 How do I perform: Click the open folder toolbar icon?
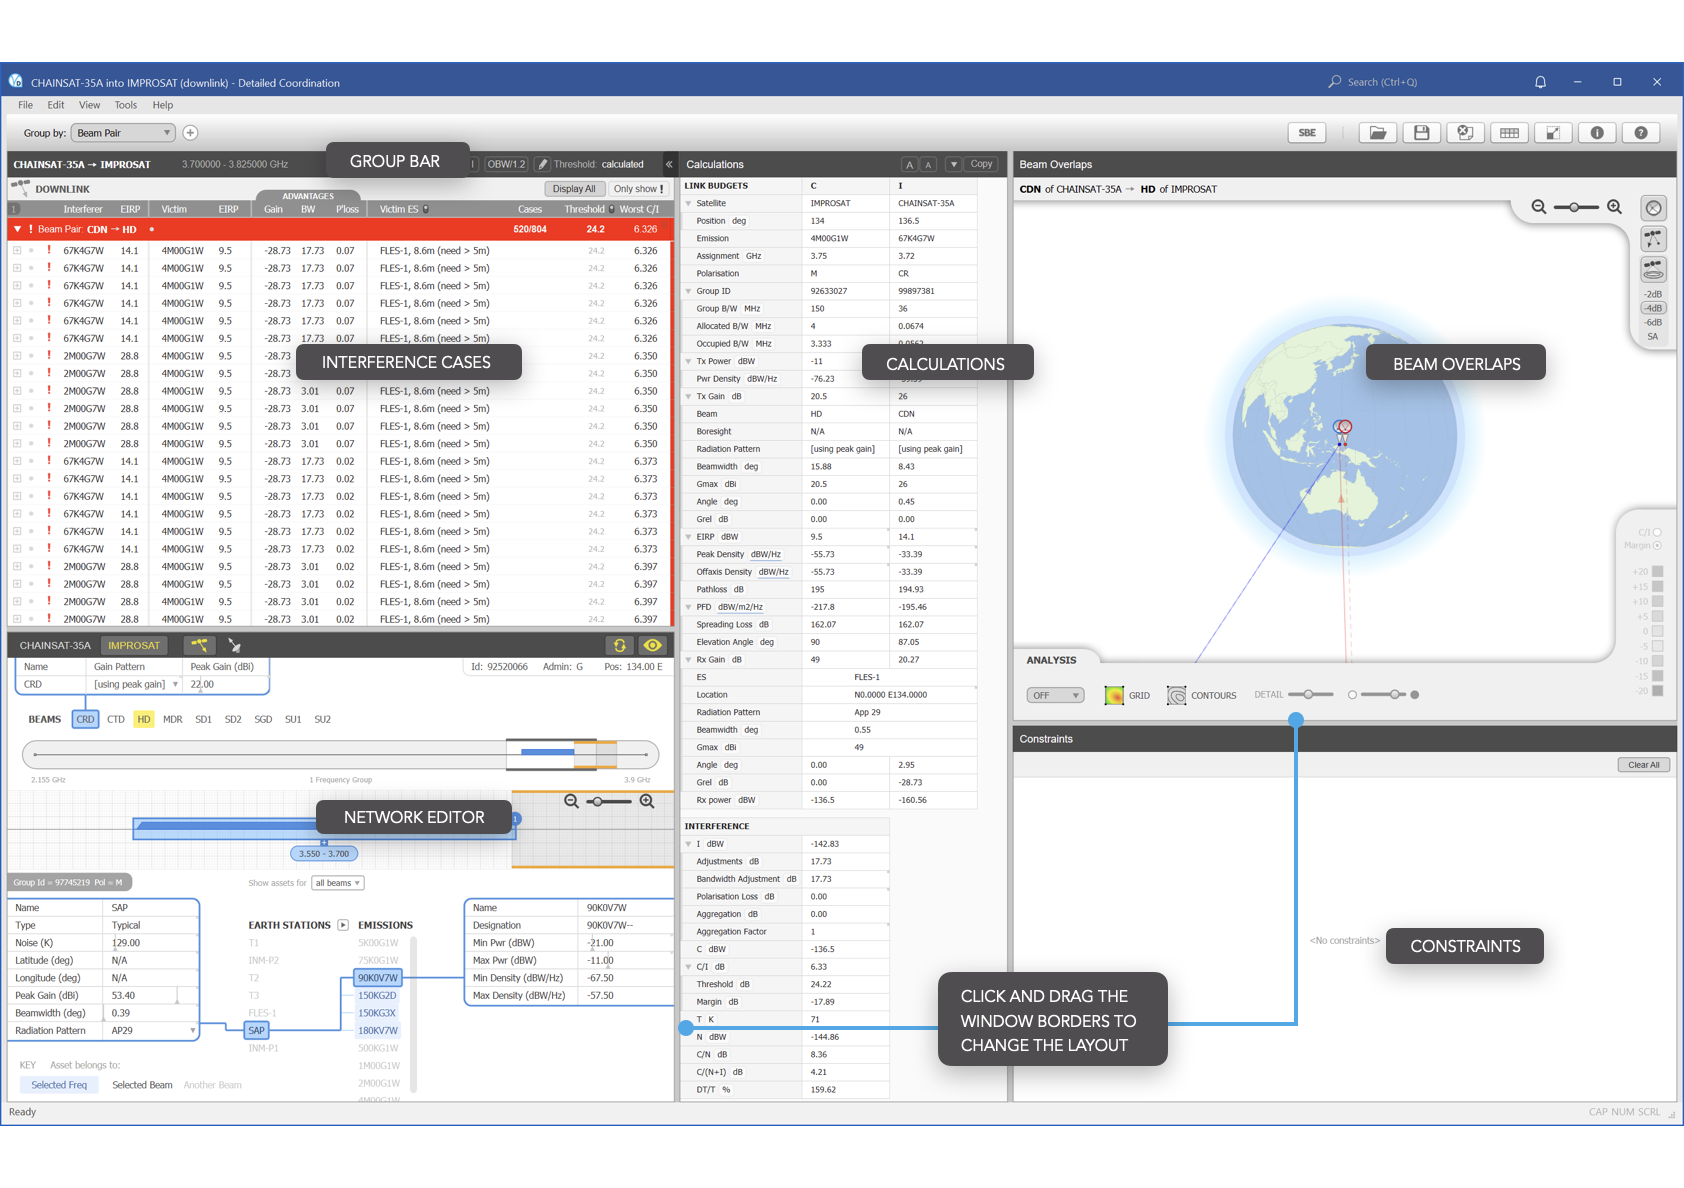click(x=1378, y=133)
